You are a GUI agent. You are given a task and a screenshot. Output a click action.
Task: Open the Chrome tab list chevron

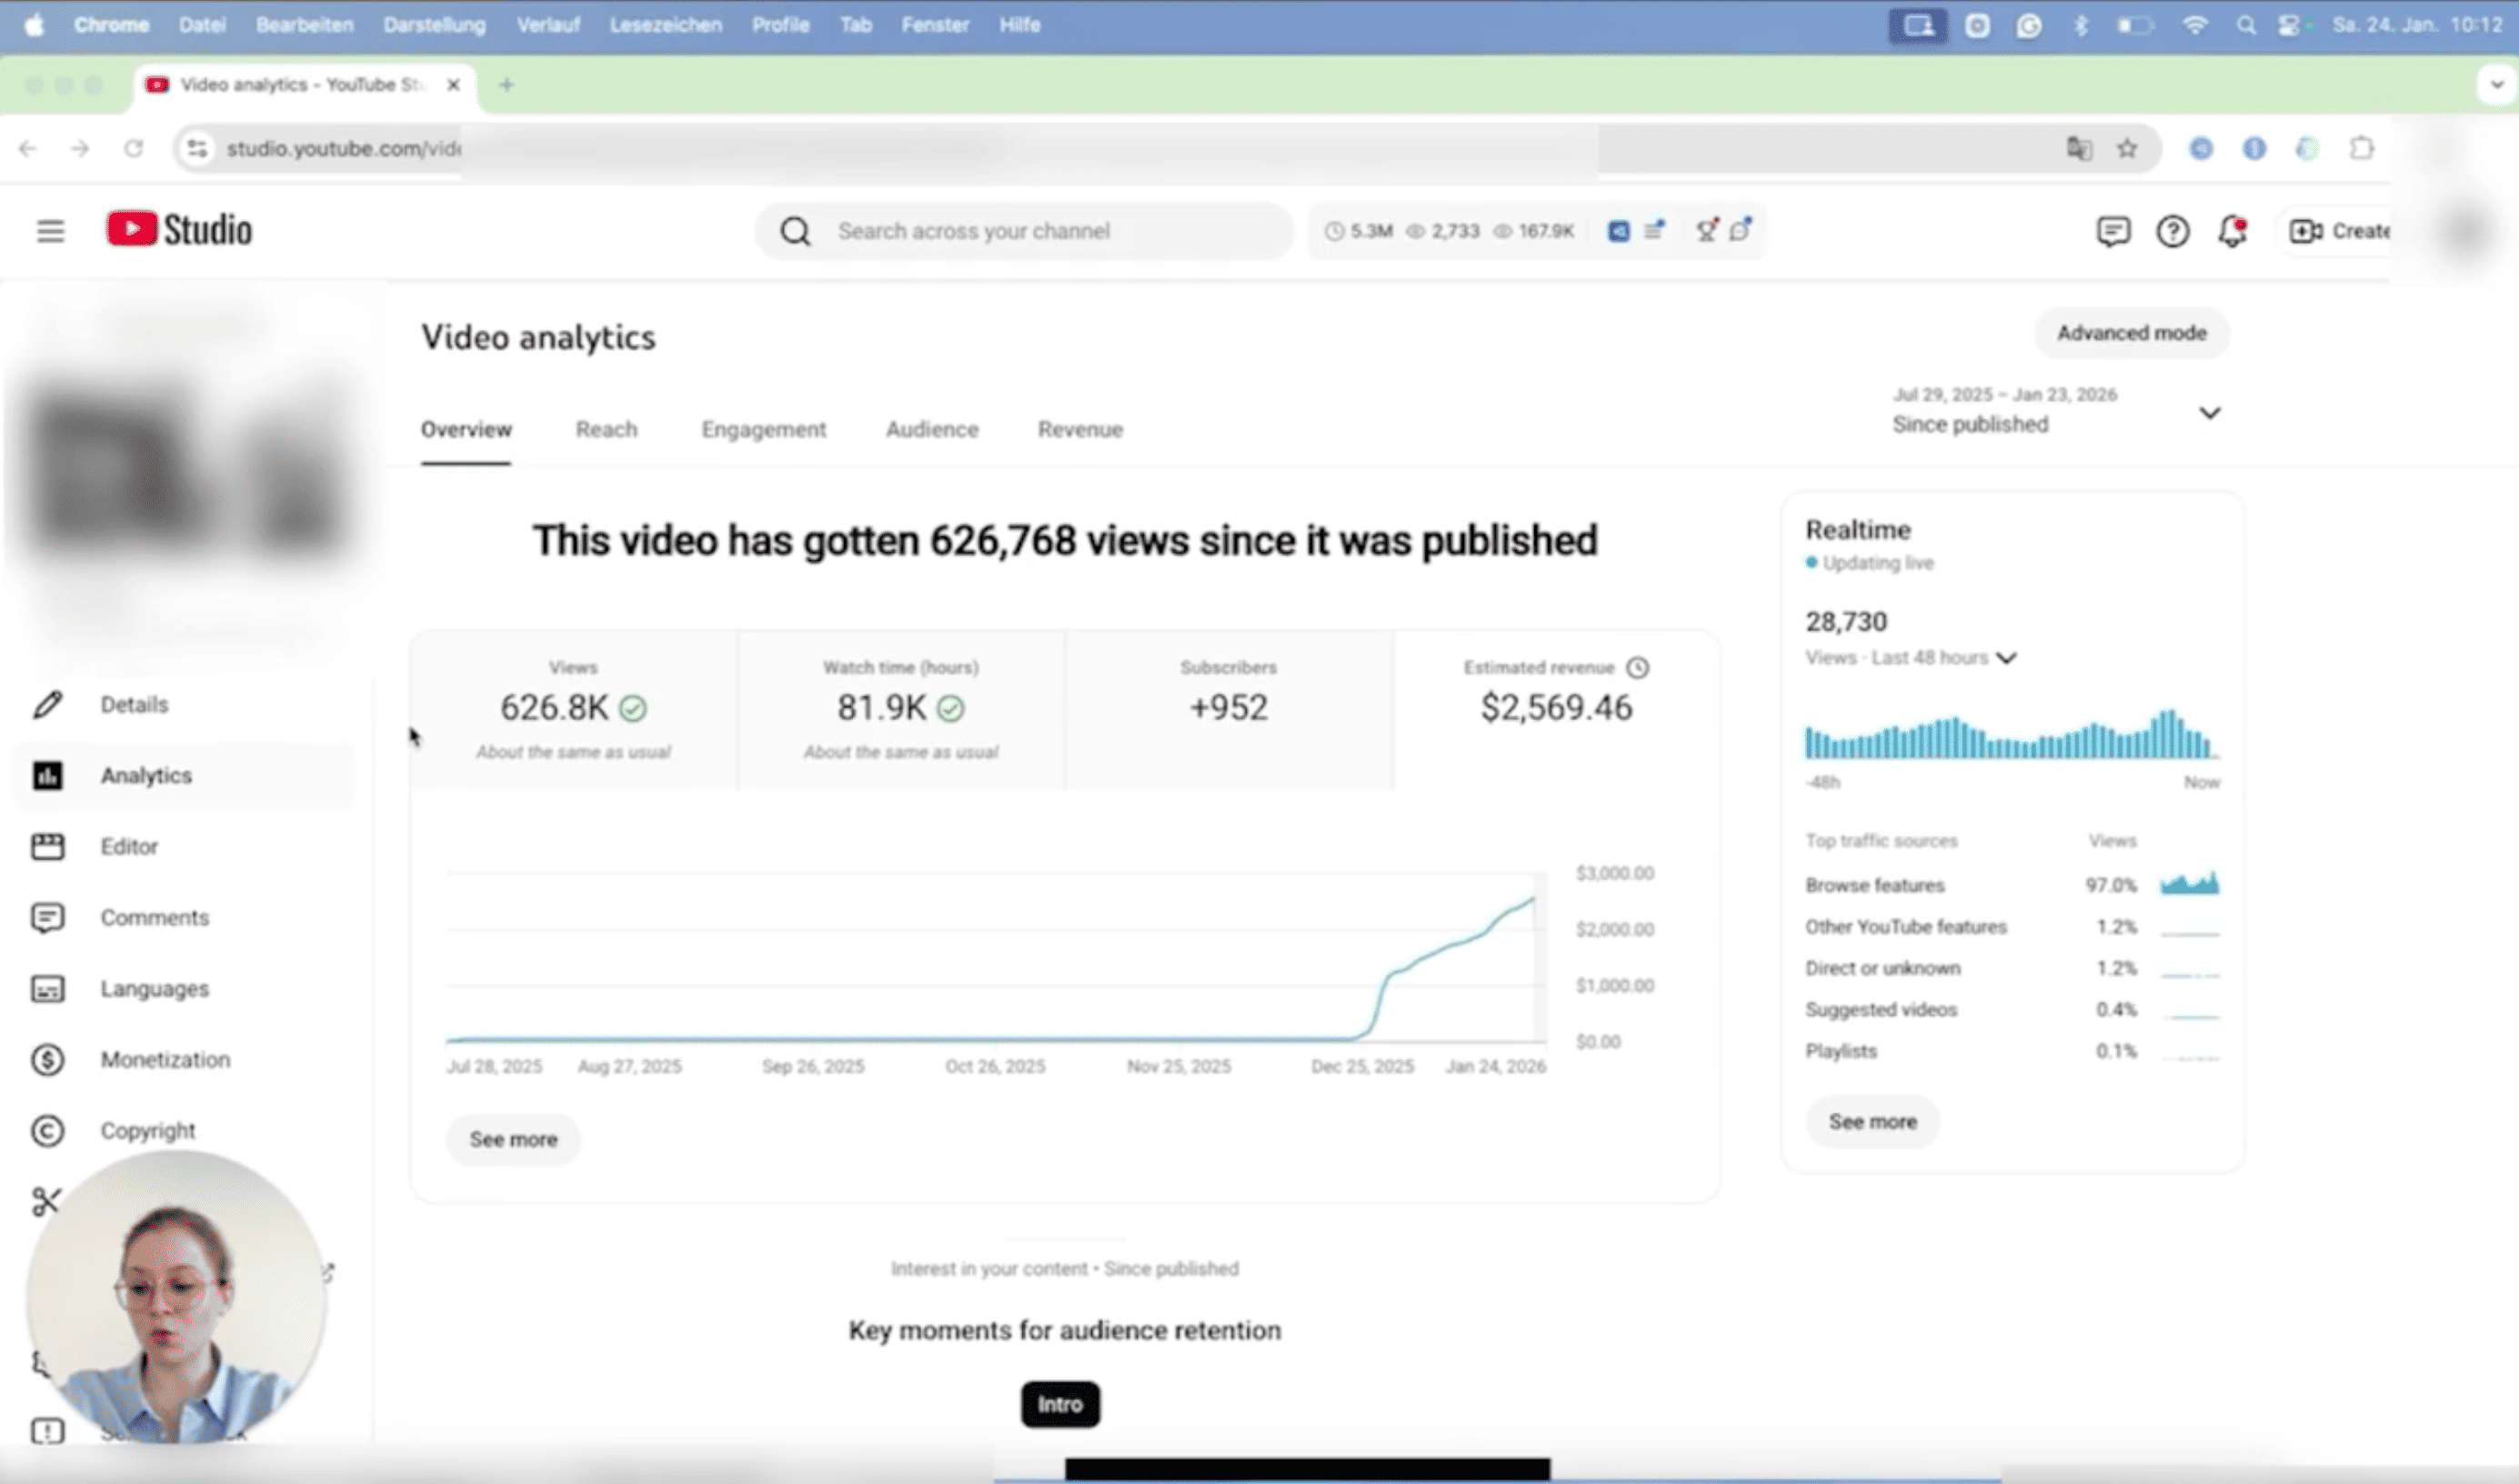coord(2496,85)
